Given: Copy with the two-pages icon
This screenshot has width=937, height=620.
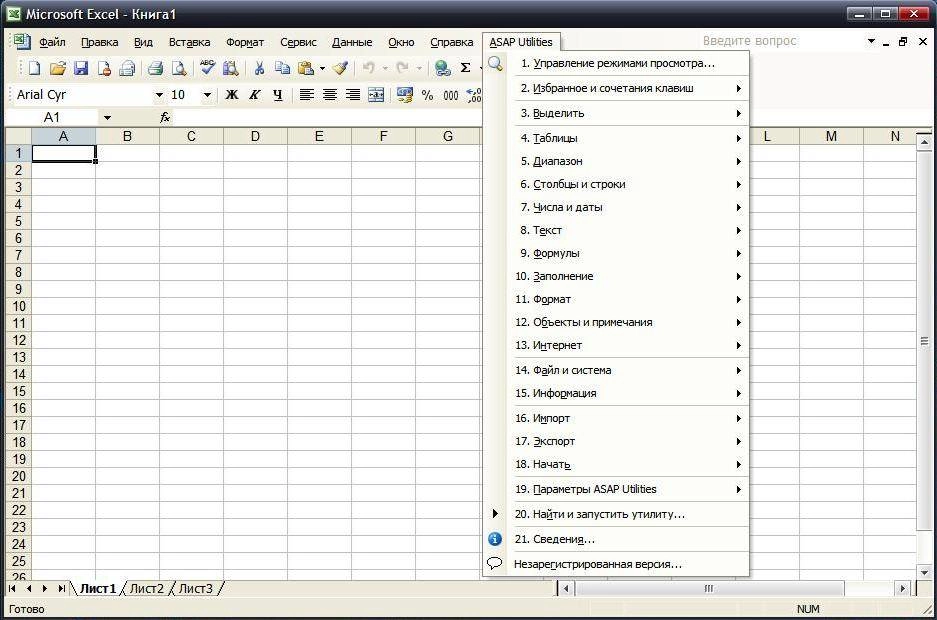Looking at the screenshot, I should (282, 68).
